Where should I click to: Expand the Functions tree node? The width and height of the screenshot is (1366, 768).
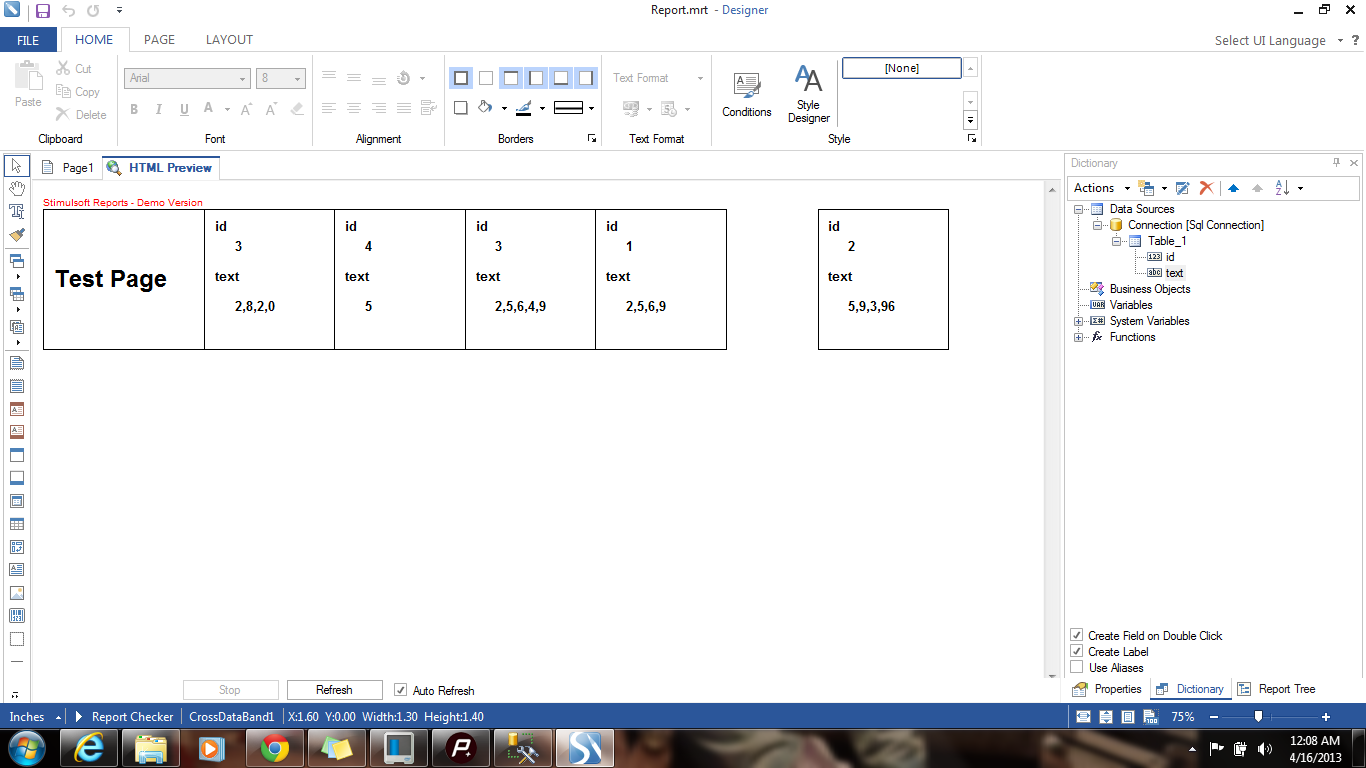click(1079, 337)
